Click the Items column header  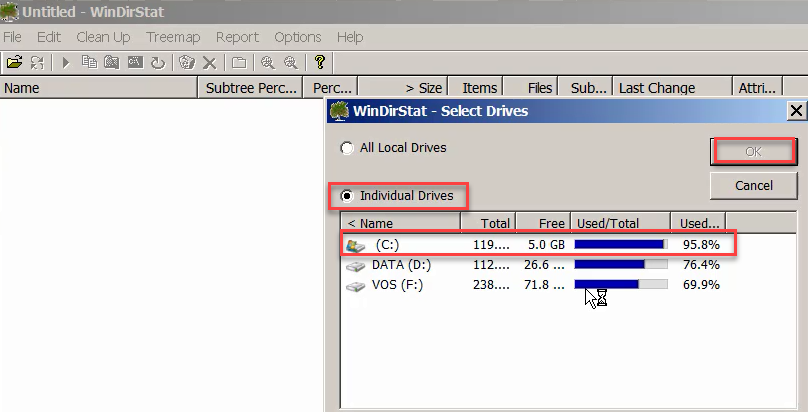coord(476,88)
